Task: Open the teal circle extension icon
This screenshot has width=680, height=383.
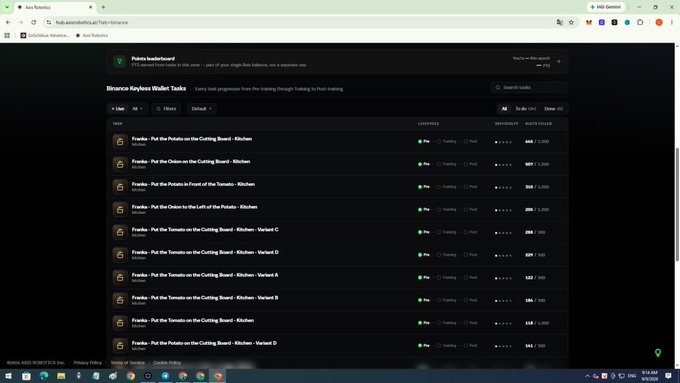Action: (x=627, y=22)
